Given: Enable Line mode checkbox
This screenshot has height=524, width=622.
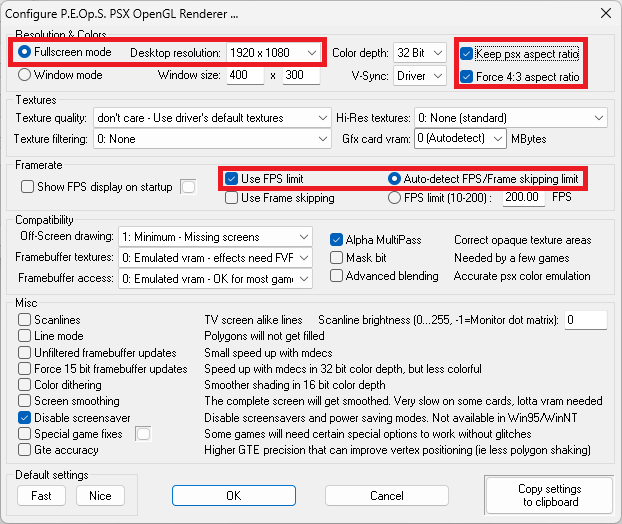Looking at the screenshot, I should click(x=24, y=336).
